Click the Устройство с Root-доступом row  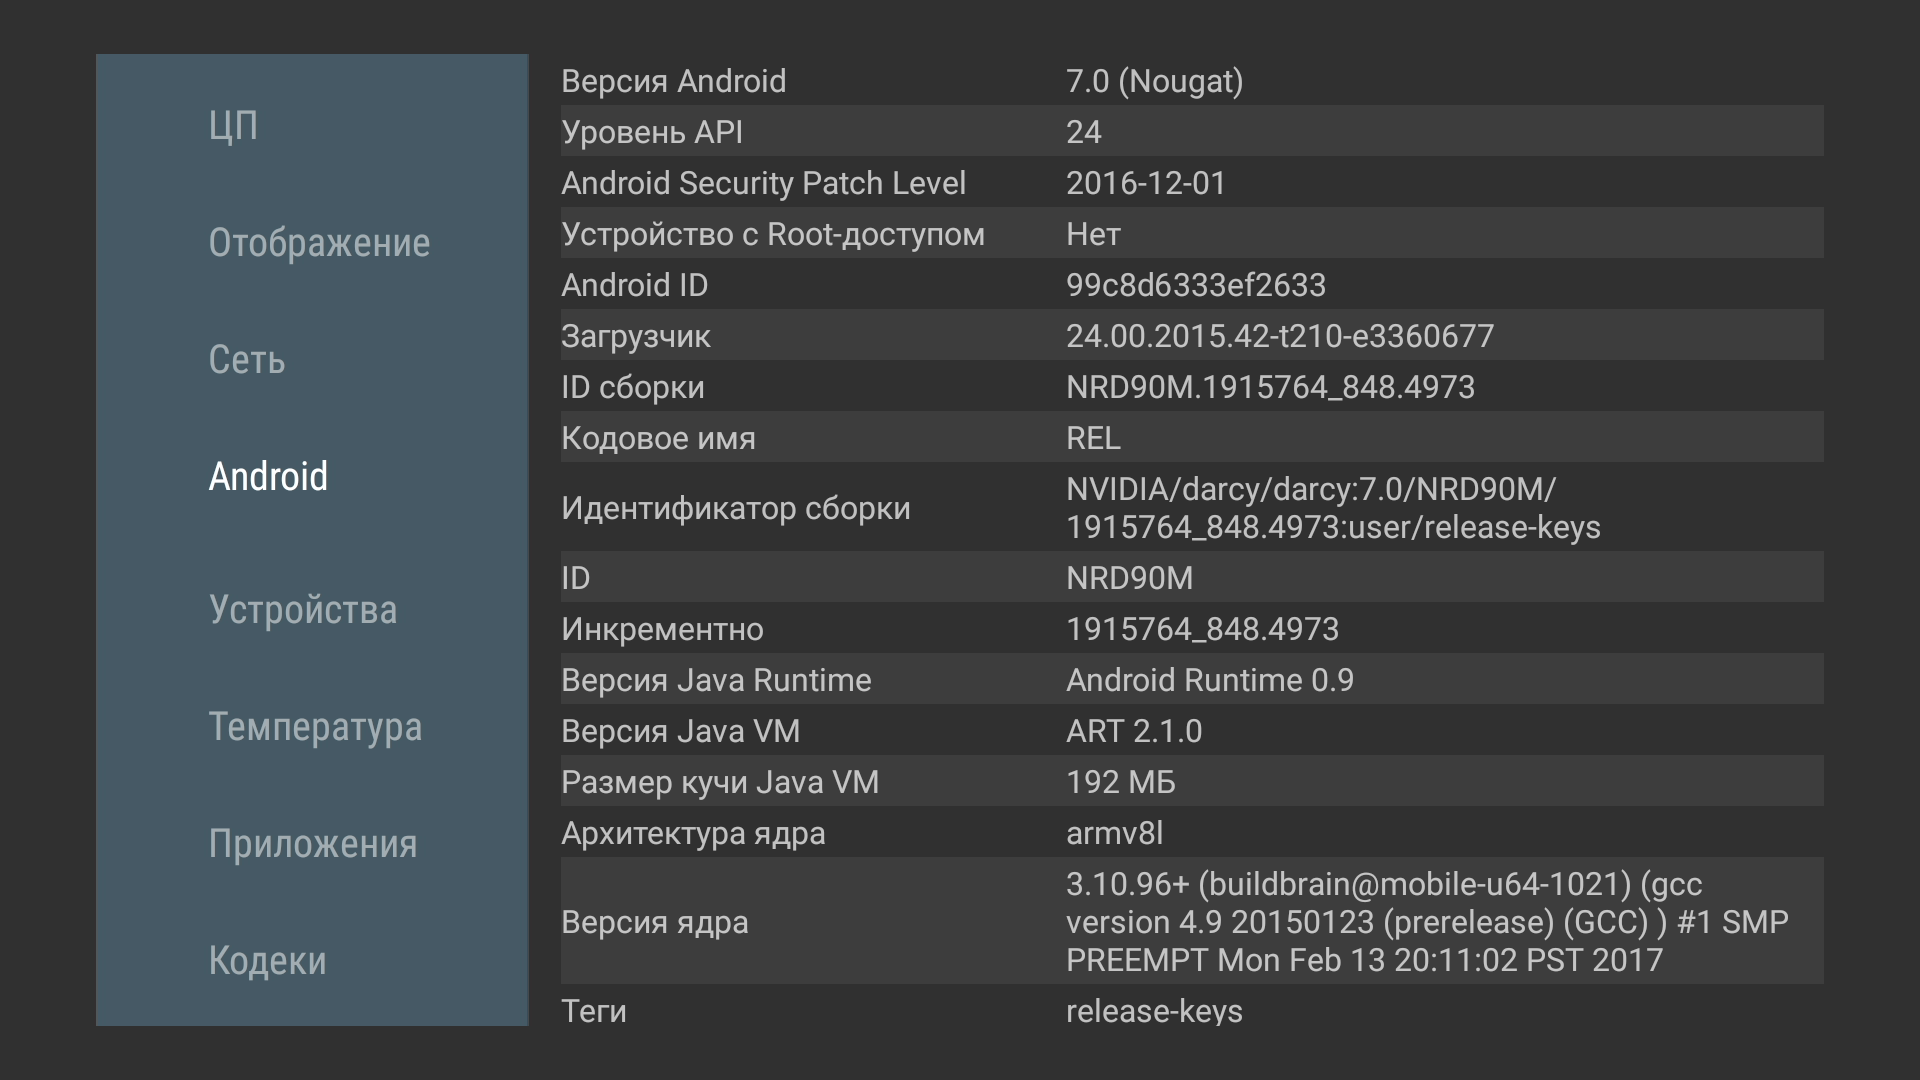coord(1190,234)
